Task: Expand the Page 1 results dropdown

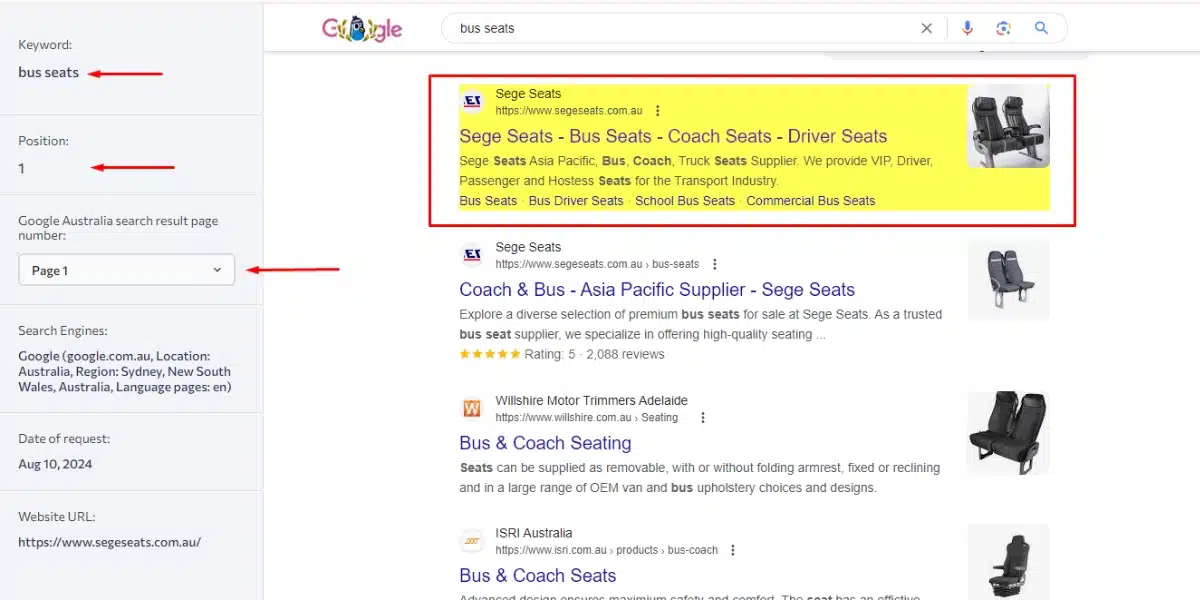Action: click(127, 270)
